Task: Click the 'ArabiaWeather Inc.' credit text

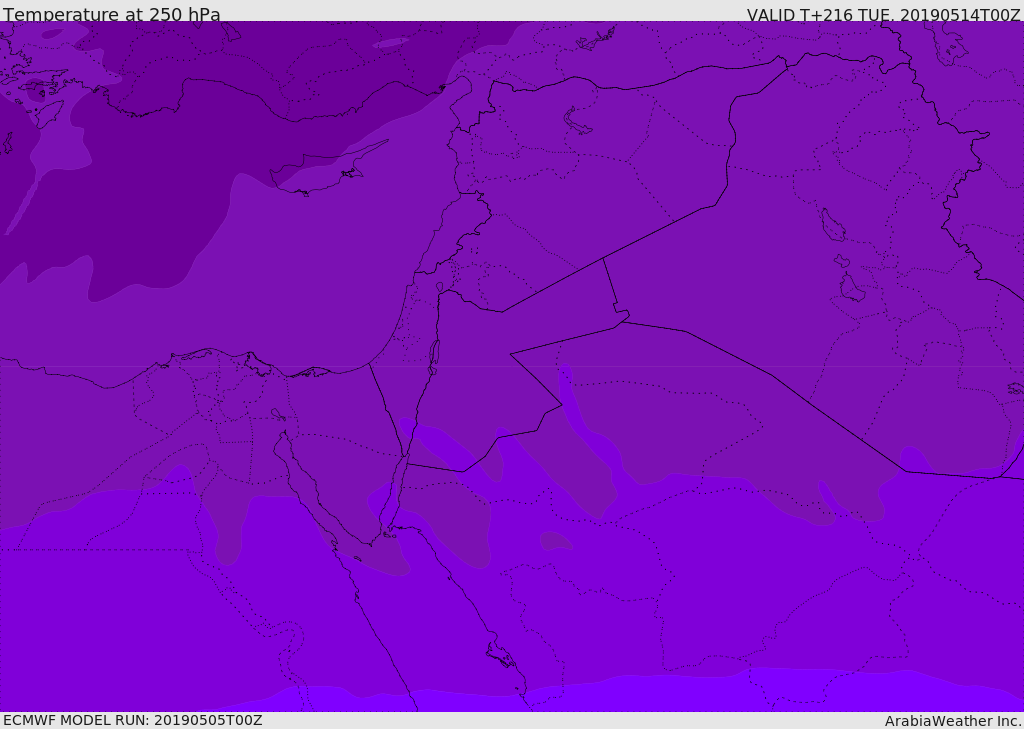Action: click(x=953, y=721)
